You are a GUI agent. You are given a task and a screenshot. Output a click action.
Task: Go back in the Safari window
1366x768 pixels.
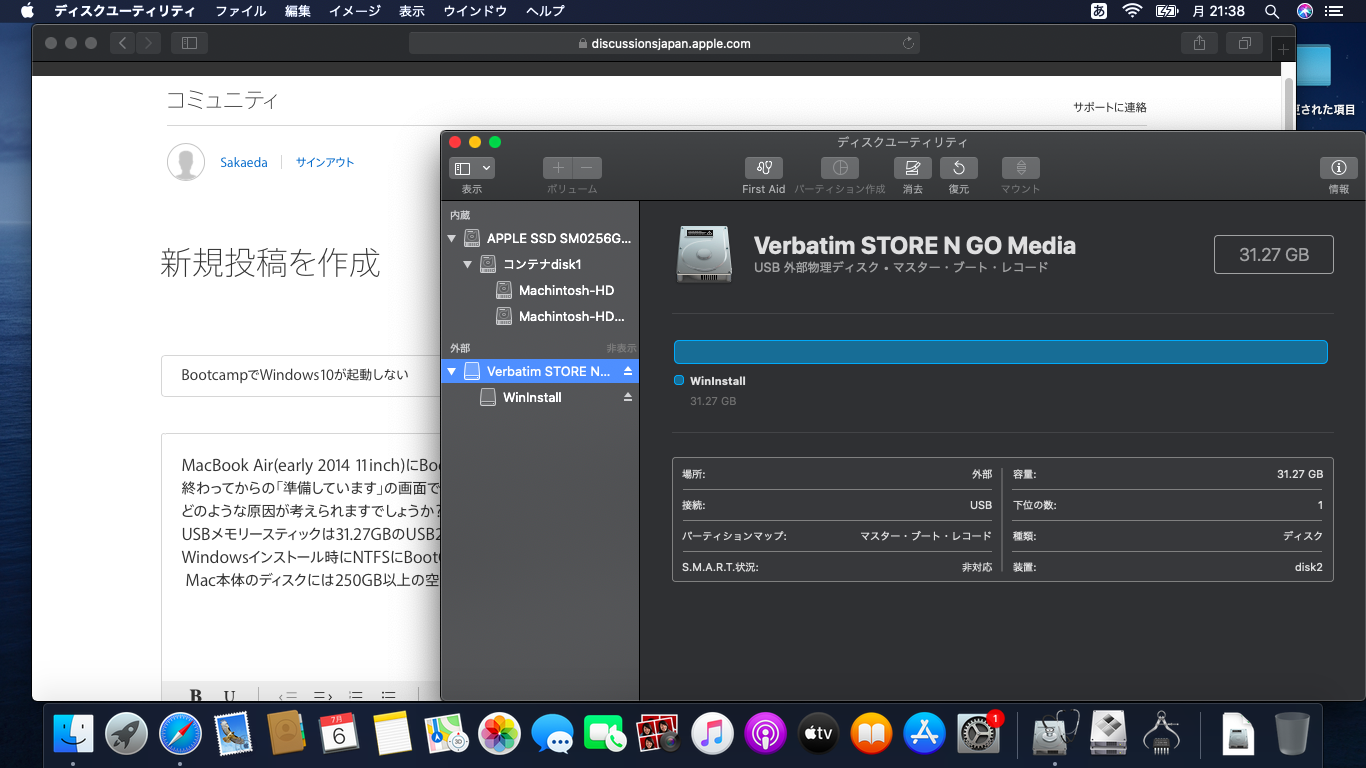[x=123, y=43]
